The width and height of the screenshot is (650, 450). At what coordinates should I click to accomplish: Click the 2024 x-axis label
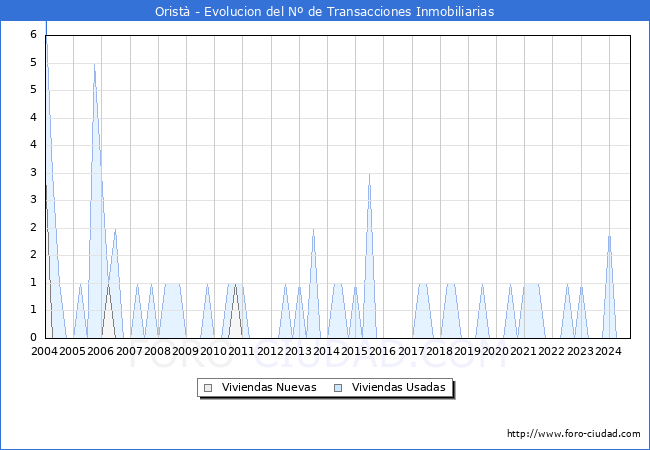[609, 351]
